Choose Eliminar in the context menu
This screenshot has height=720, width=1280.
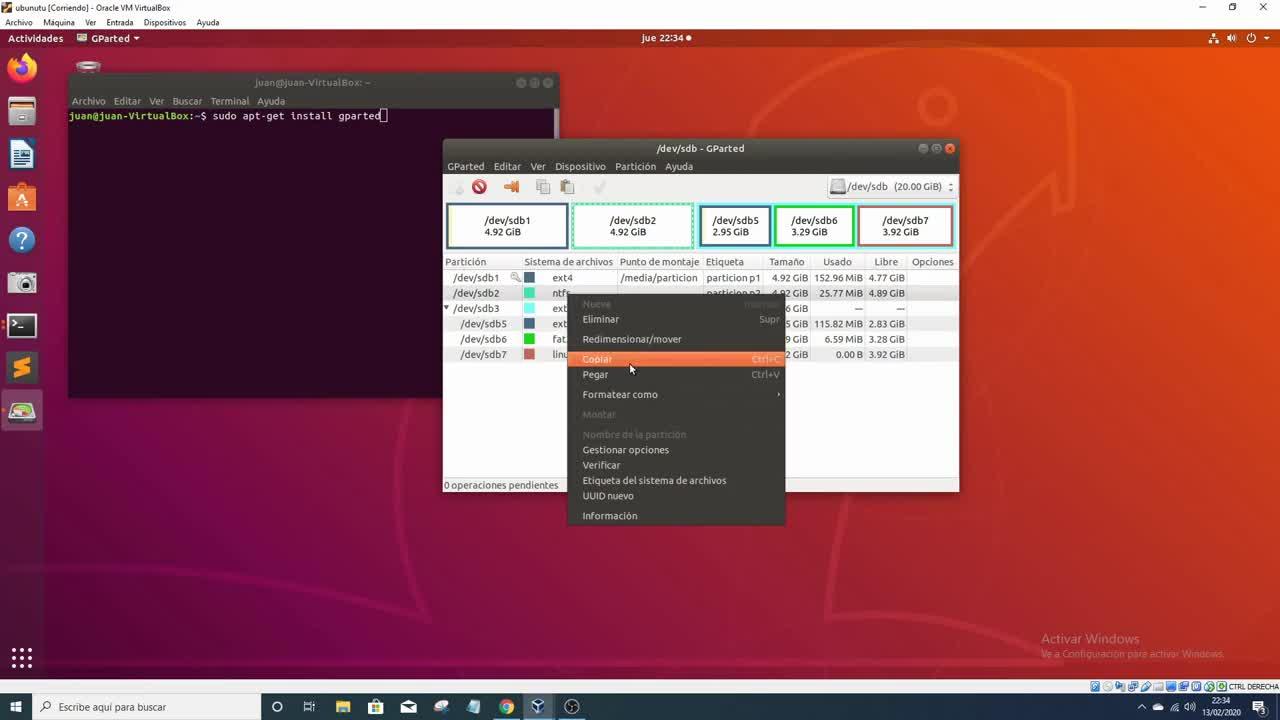pos(601,319)
